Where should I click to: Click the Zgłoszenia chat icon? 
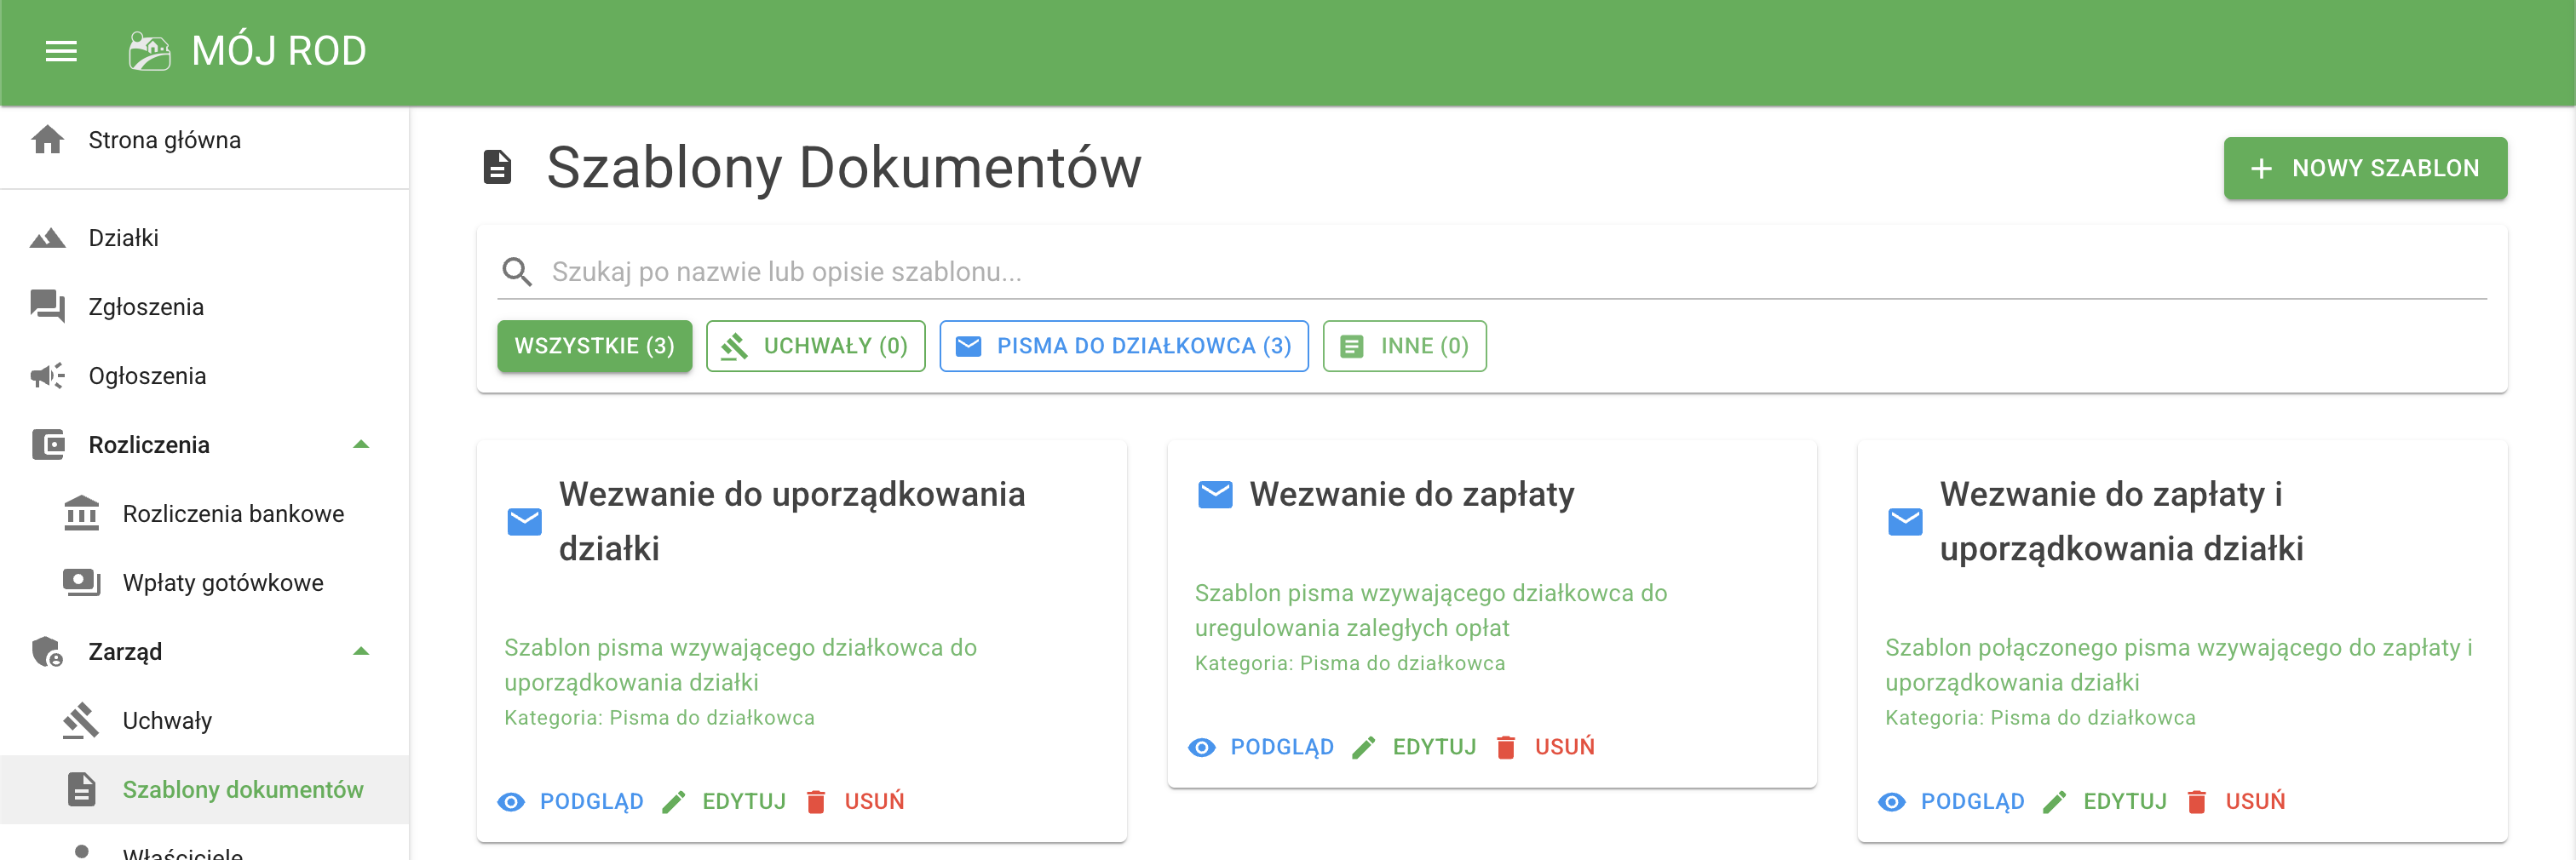47,306
